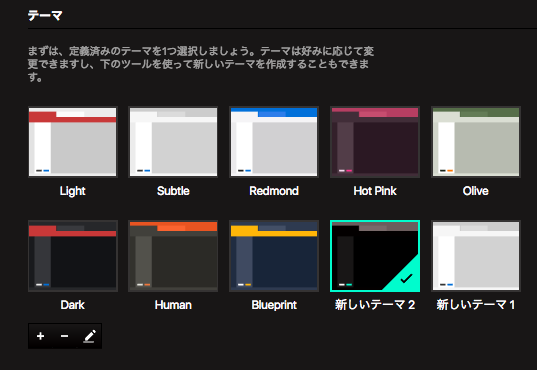
Task: Click the 新しいテーマ 2 label
Action: coord(375,305)
